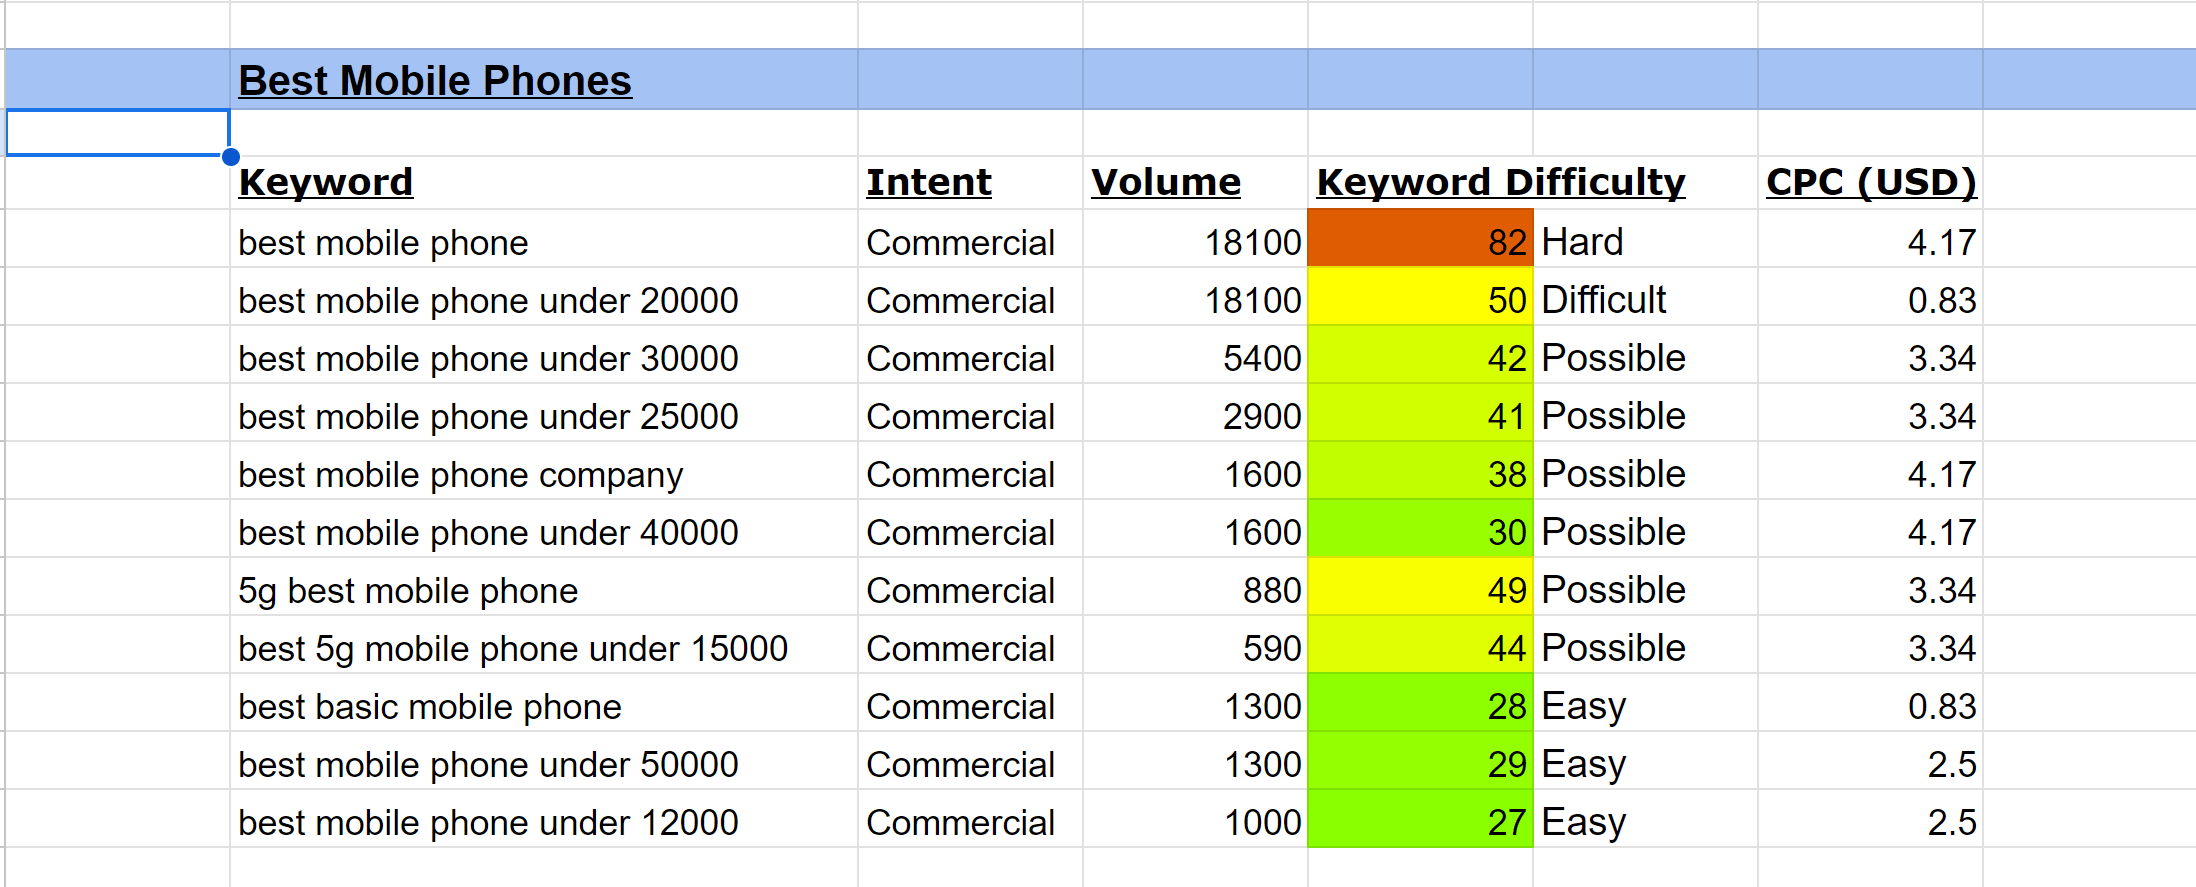Click the Volume column header cell

tap(1166, 182)
